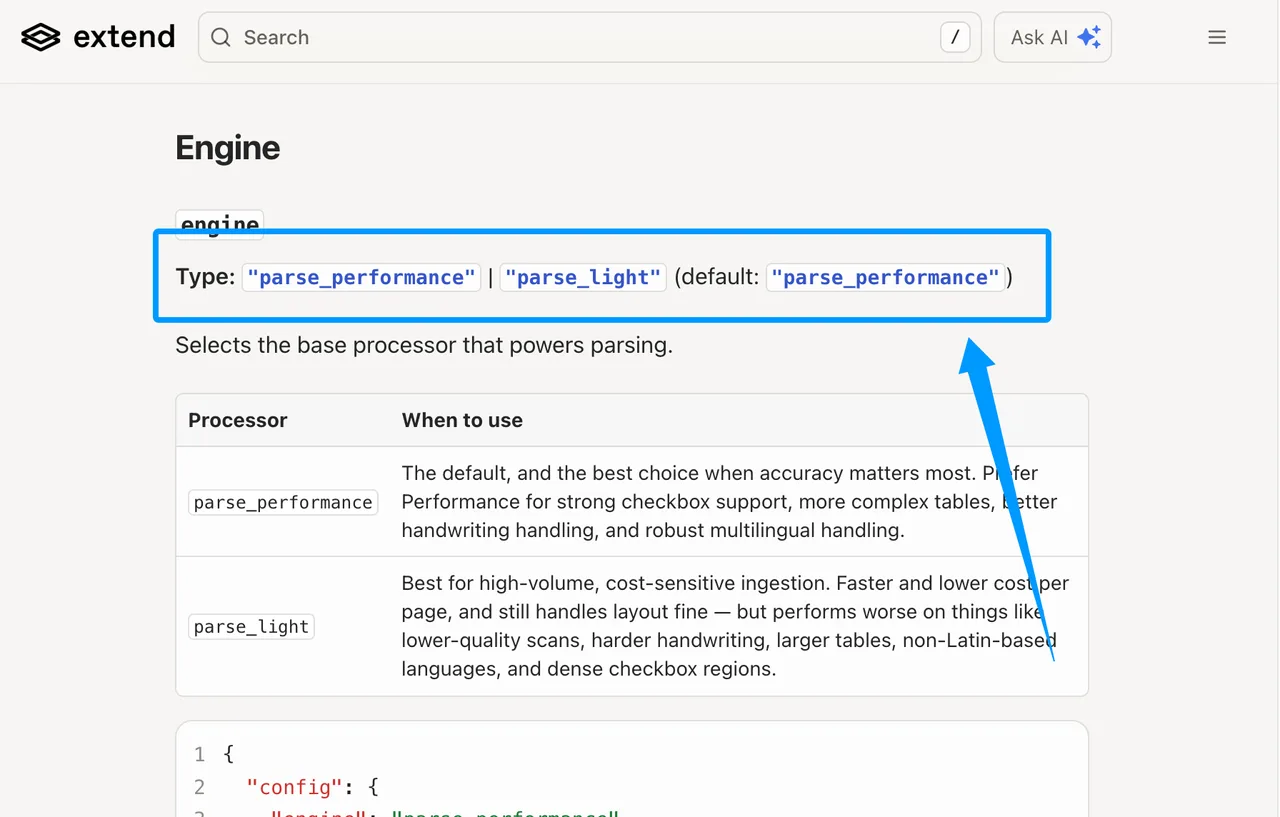Click the Ask AI sparkle icon
This screenshot has width=1280, height=817.
(x=1089, y=38)
